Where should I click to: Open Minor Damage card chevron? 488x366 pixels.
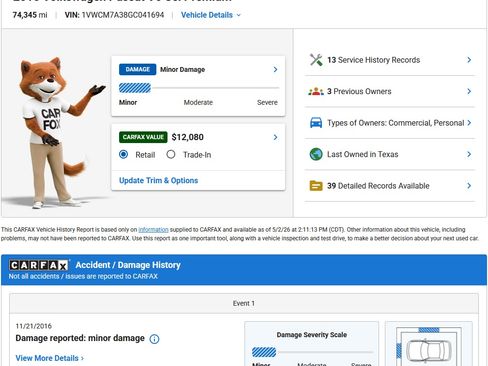click(275, 69)
